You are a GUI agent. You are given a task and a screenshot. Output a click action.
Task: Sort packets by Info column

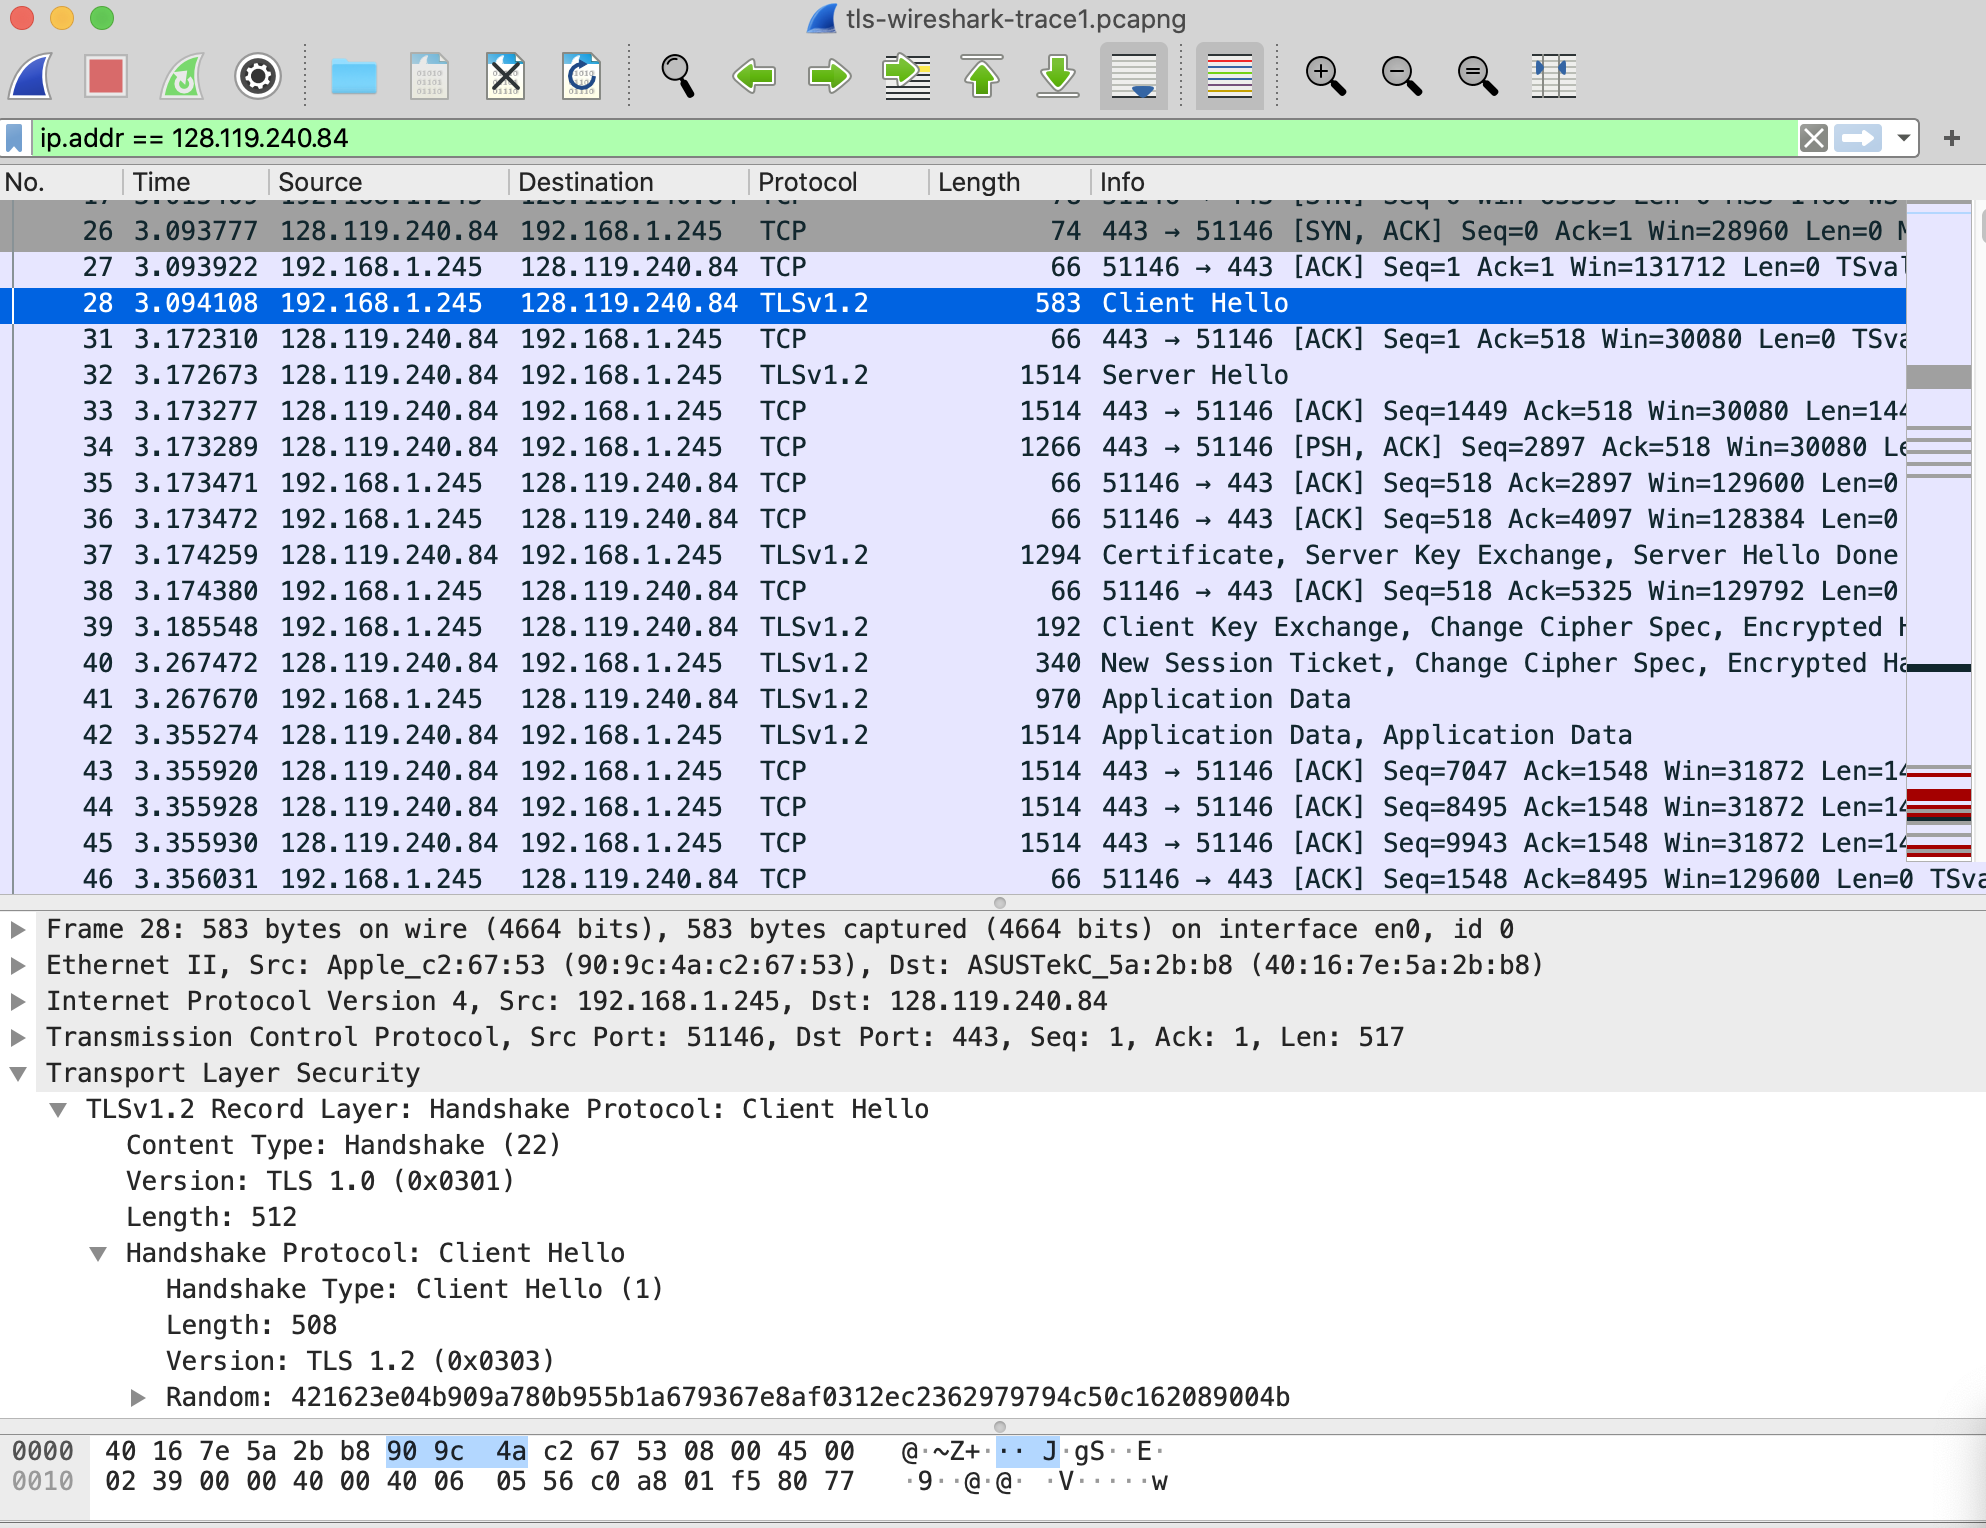[x=1538, y=182]
